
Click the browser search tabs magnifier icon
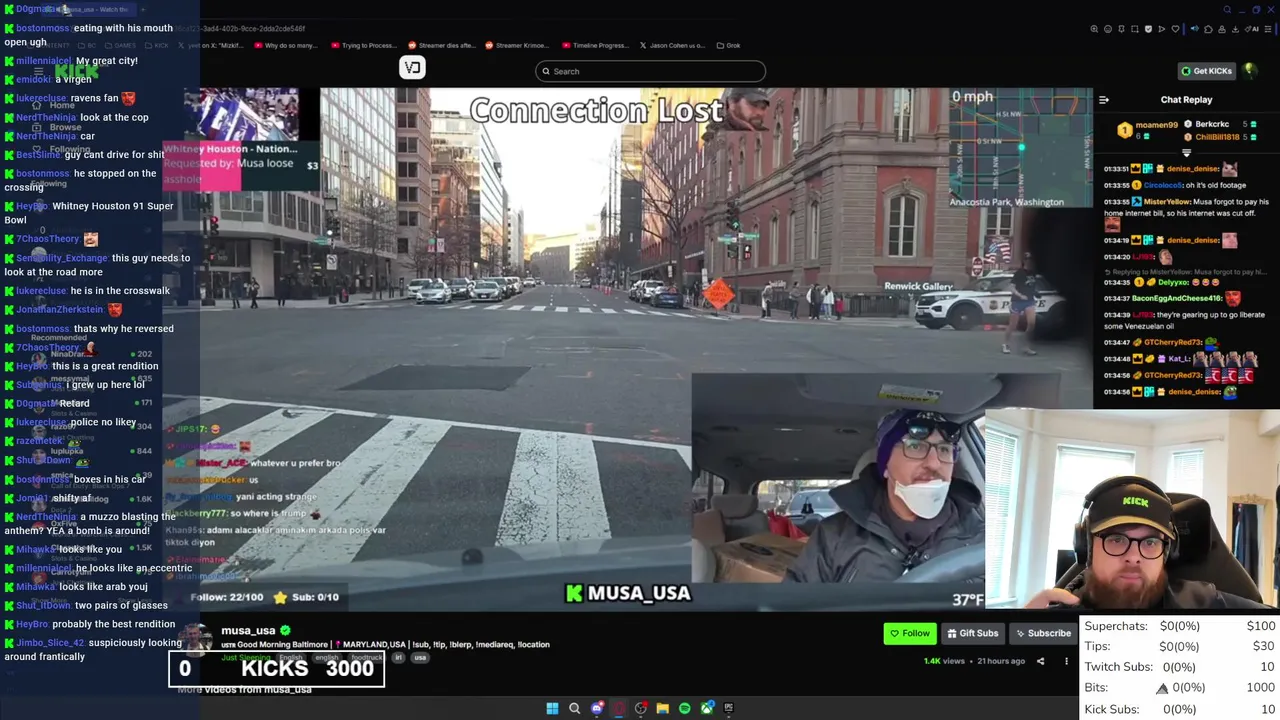tap(1227, 10)
